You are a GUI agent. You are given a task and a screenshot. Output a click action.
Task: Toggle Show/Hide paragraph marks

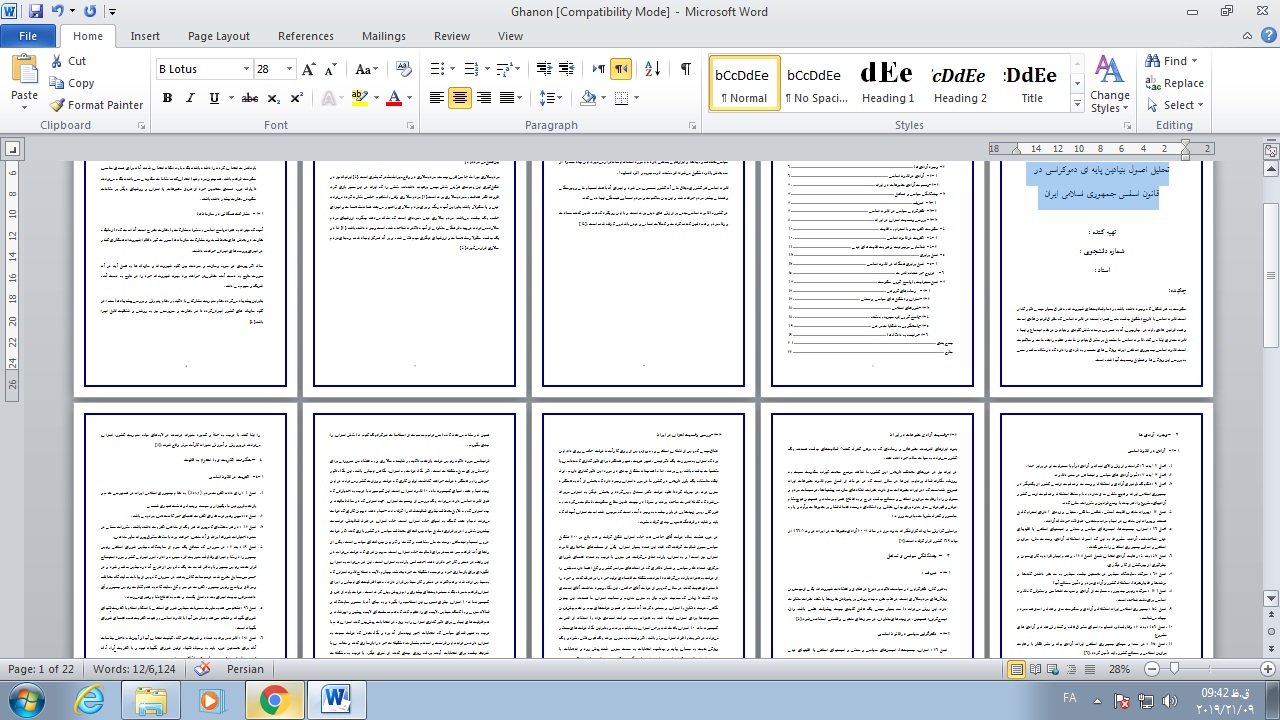click(685, 69)
